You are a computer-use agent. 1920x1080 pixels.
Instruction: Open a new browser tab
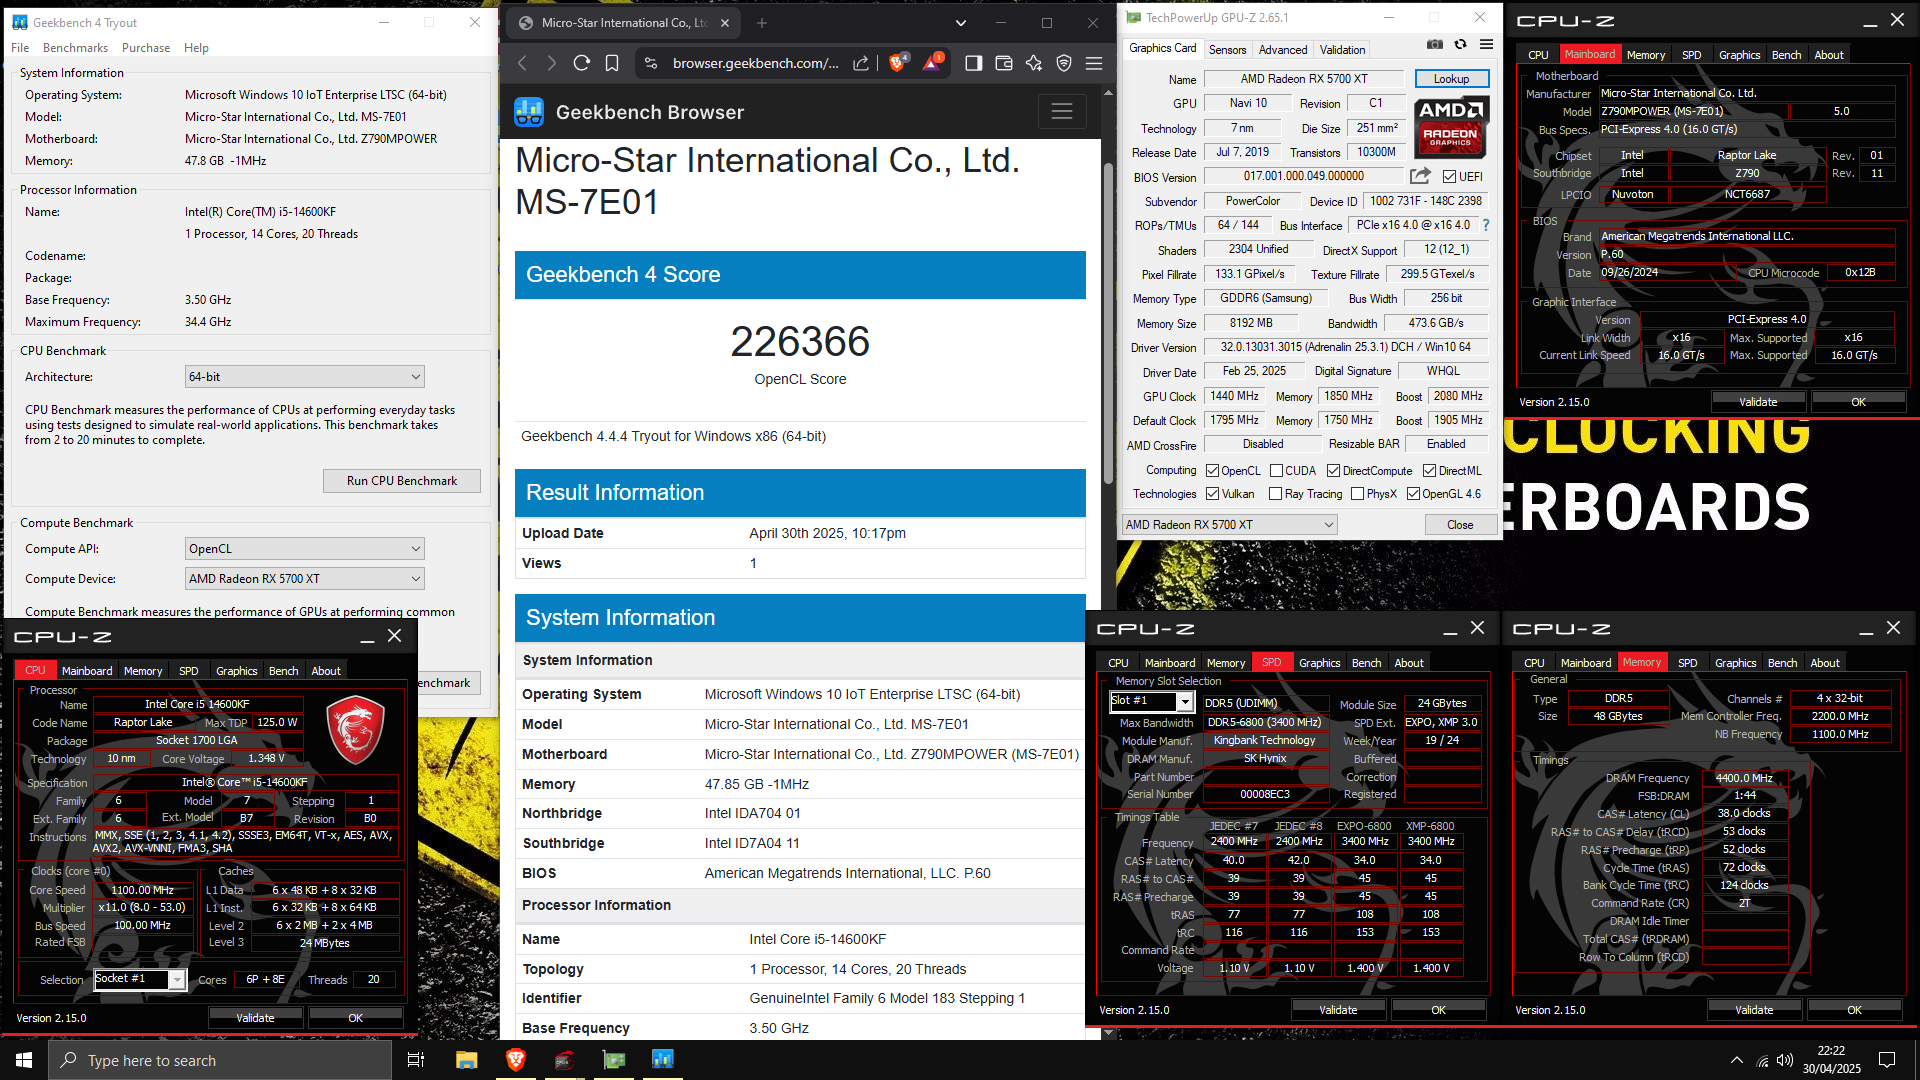coord(762,22)
